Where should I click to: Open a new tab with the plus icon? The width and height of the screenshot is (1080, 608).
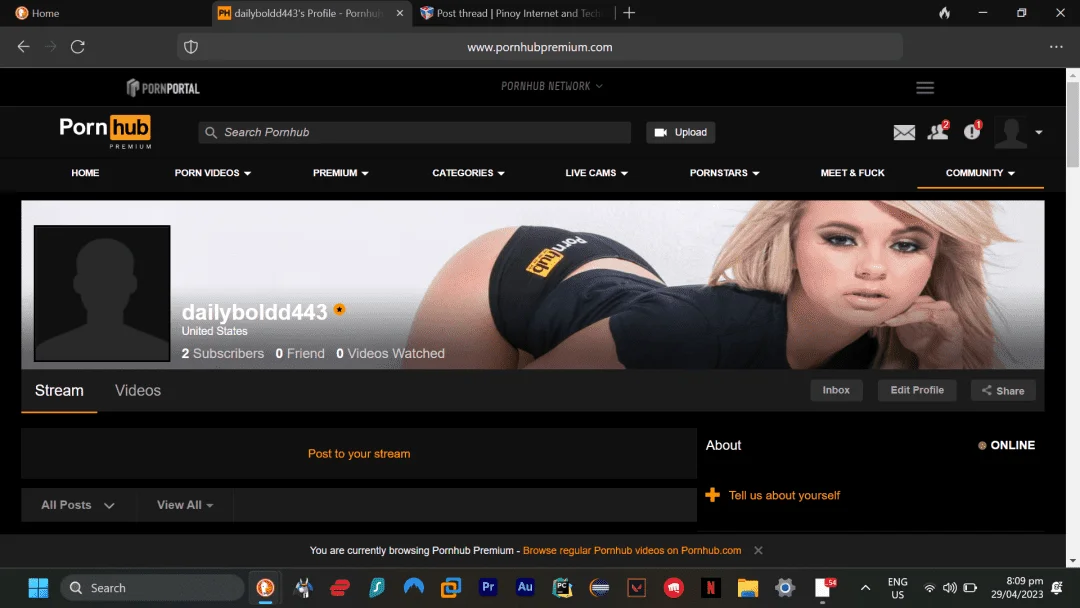point(629,13)
